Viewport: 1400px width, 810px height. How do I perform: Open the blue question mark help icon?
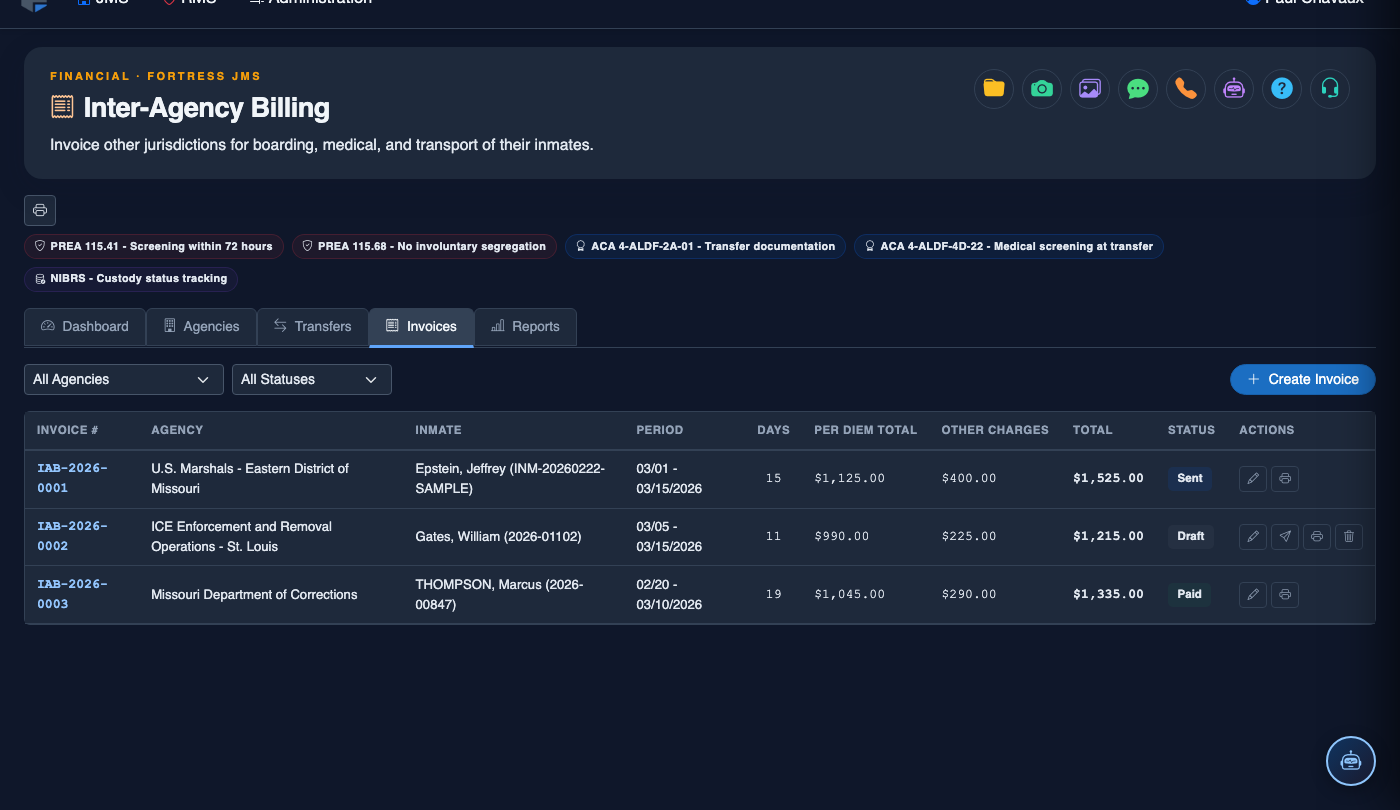[1282, 89]
